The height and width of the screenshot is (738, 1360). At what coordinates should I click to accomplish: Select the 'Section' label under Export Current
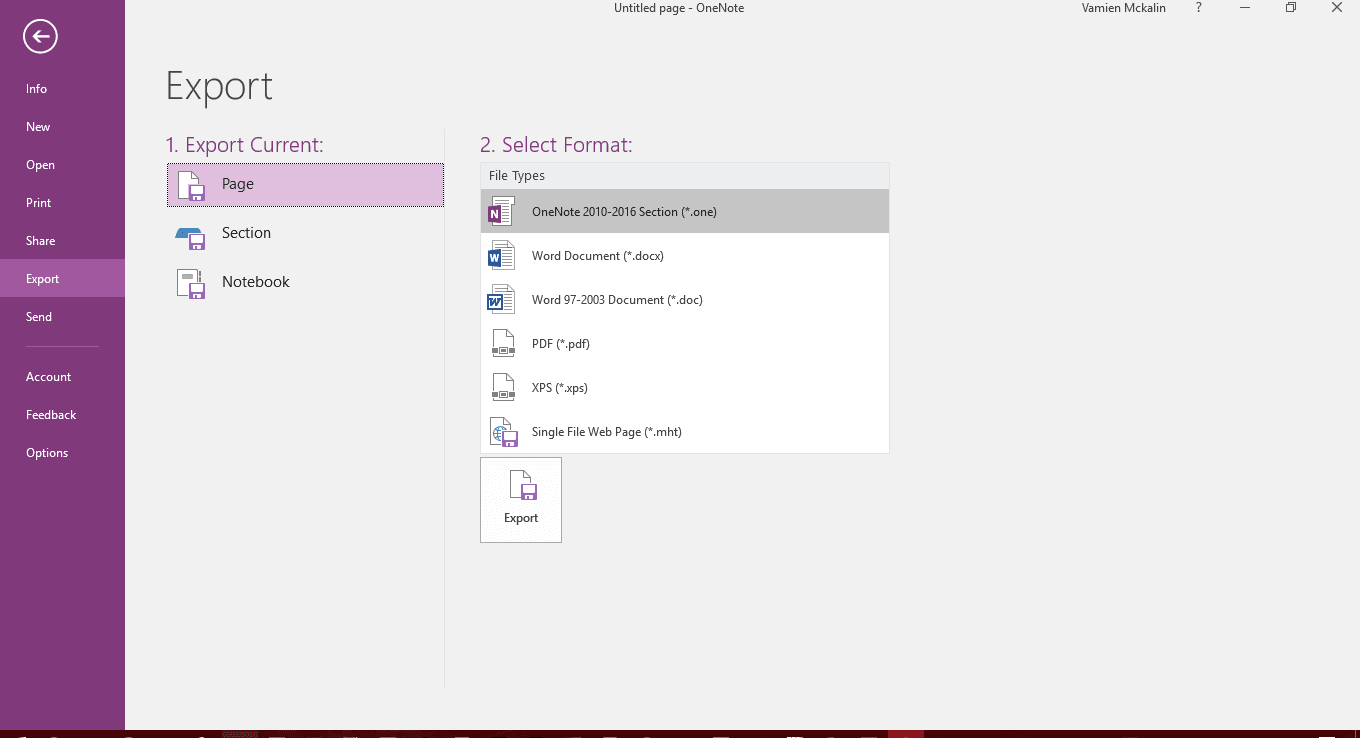[246, 233]
